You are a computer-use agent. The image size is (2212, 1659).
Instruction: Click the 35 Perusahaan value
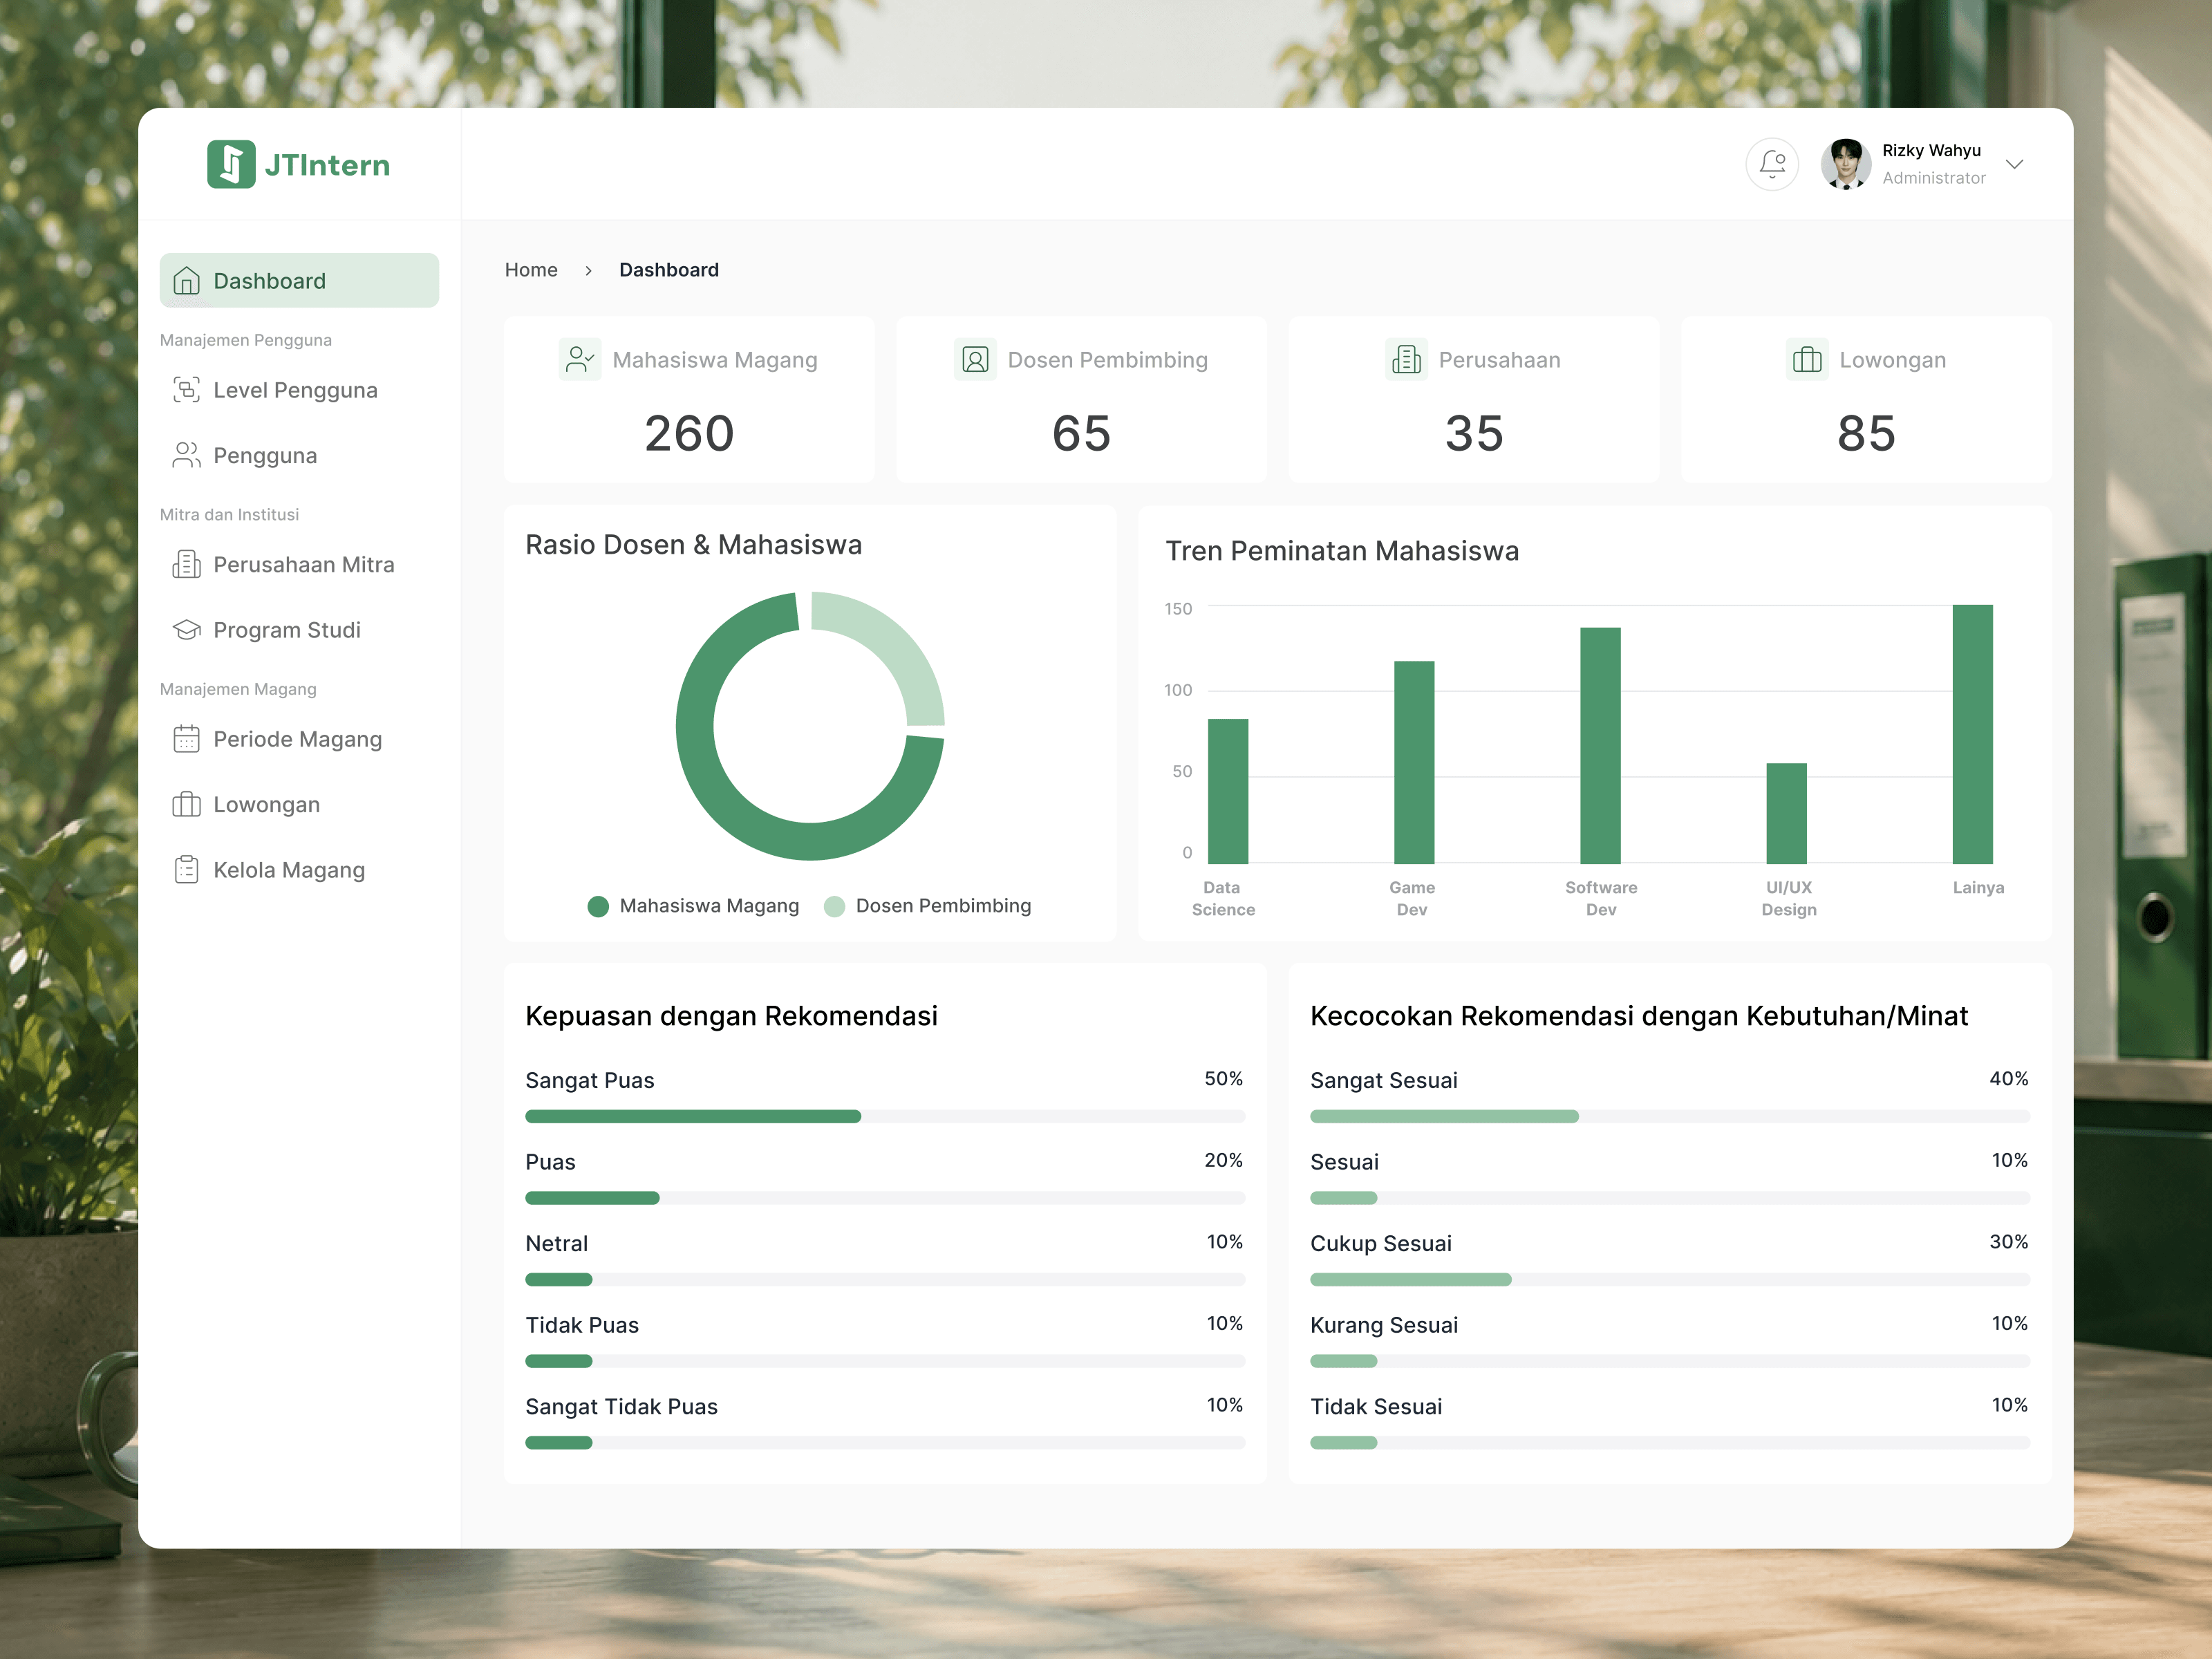pyautogui.click(x=1474, y=433)
